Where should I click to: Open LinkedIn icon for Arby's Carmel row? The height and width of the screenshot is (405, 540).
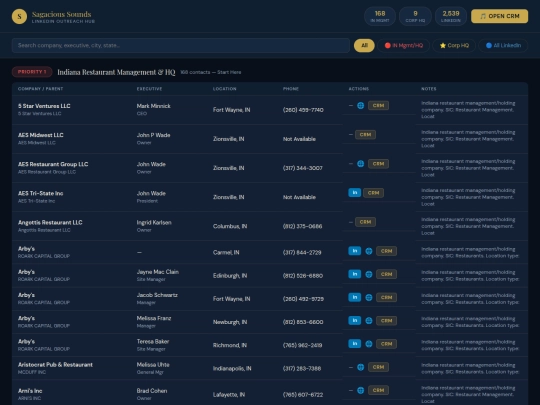tap(354, 251)
